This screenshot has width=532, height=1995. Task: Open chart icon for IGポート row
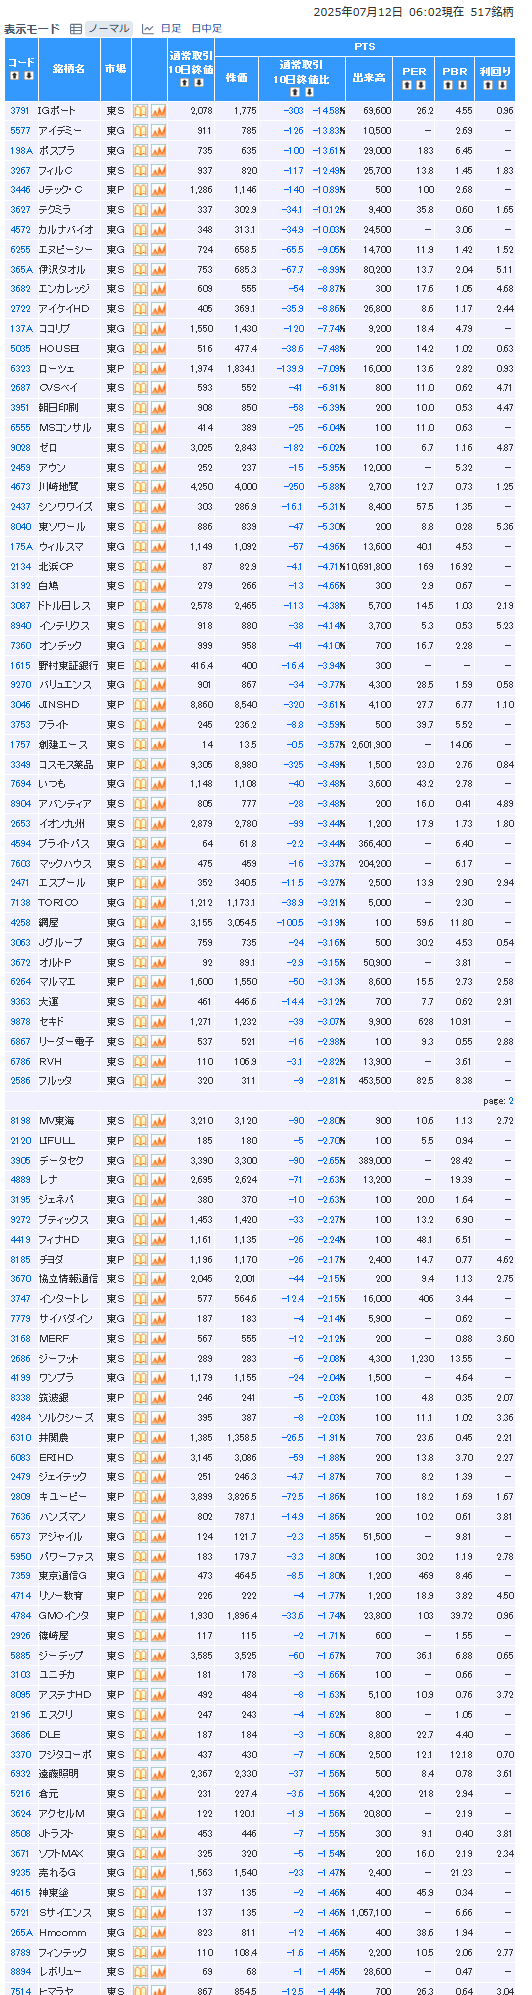[x=158, y=111]
